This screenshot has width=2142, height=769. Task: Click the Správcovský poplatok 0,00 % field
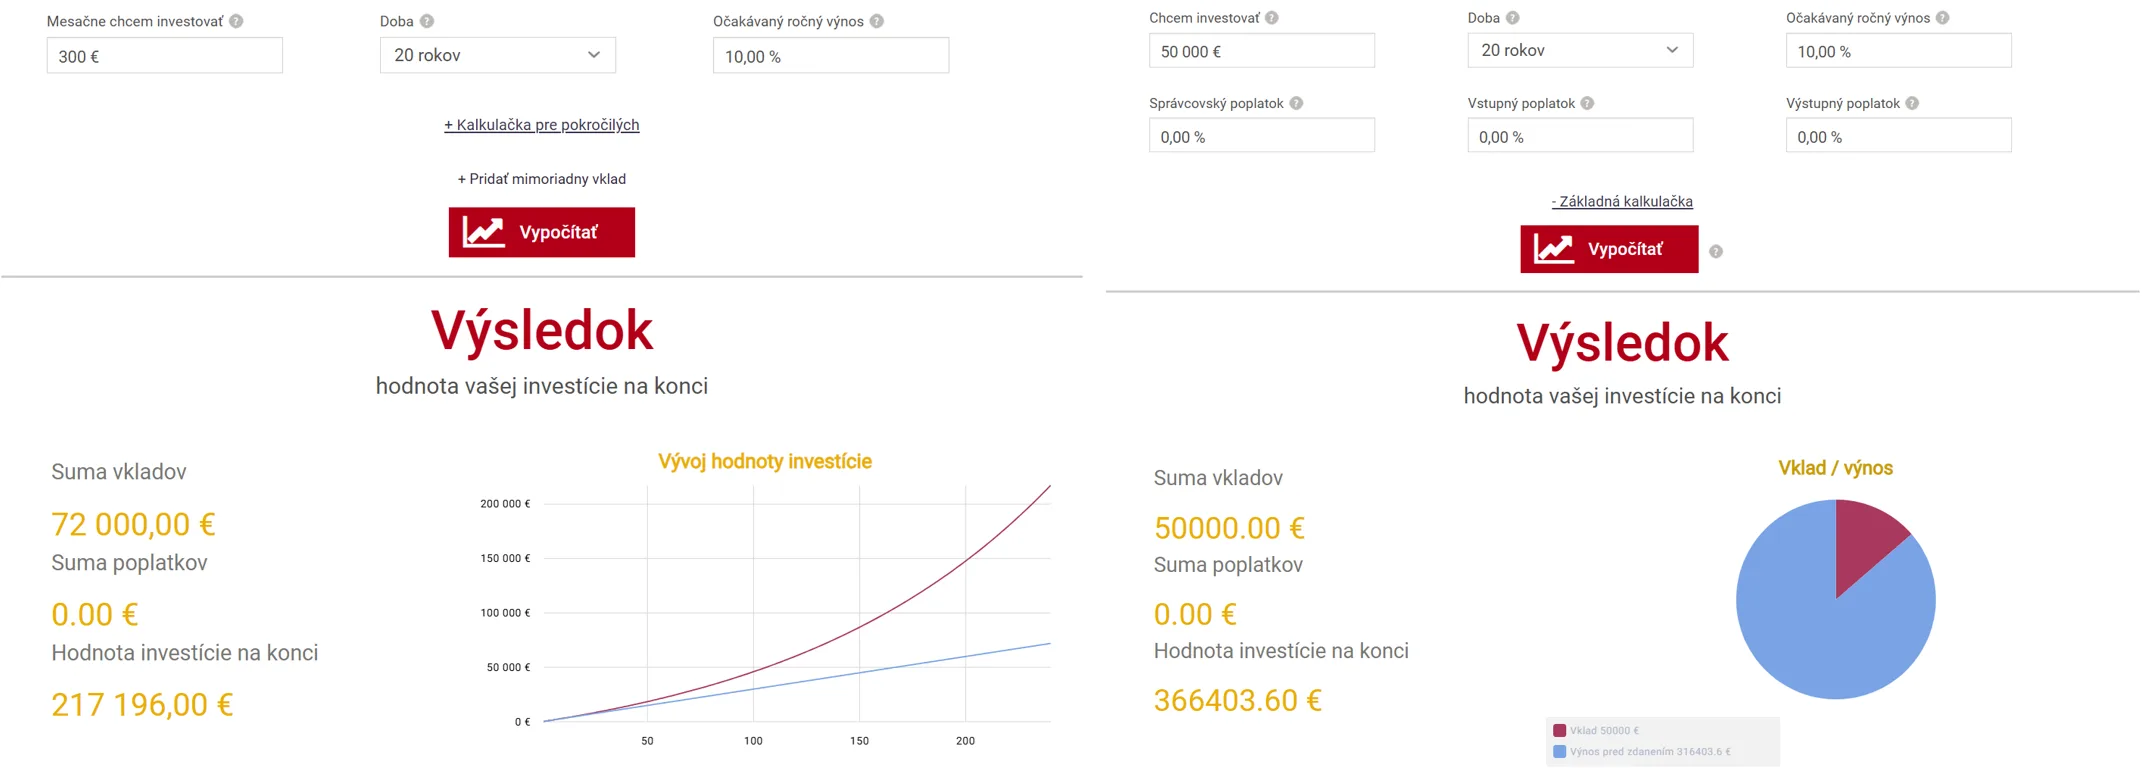pyautogui.click(x=1261, y=136)
